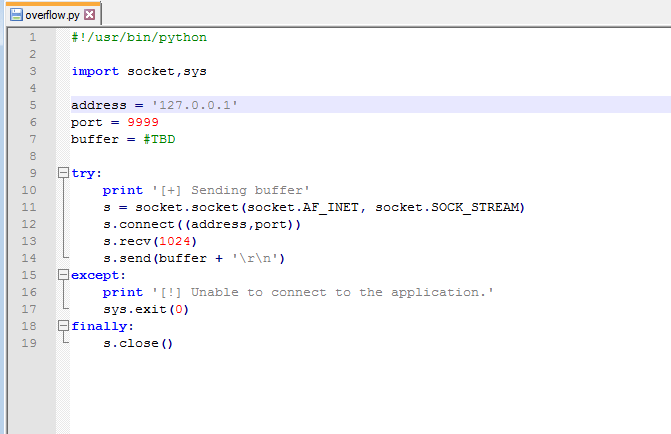Close the overflow.py tab
Image resolution: width=671 pixels, height=434 pixels.
pos(90,15)
